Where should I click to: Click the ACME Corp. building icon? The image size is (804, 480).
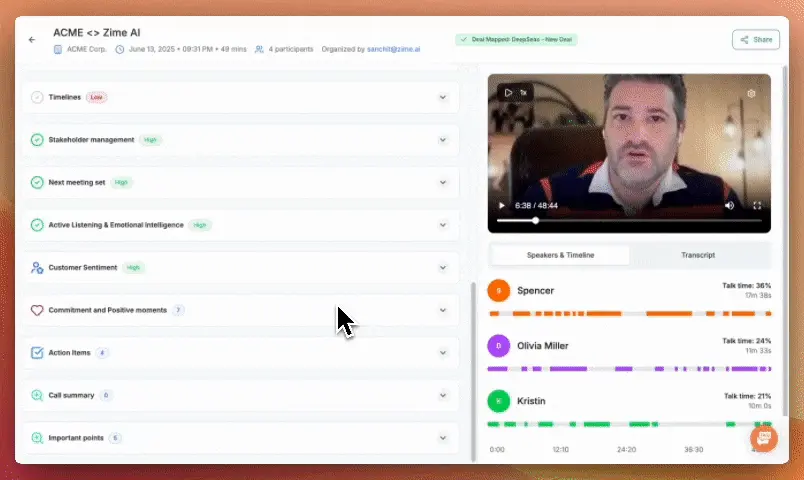[x=58, y=49]
